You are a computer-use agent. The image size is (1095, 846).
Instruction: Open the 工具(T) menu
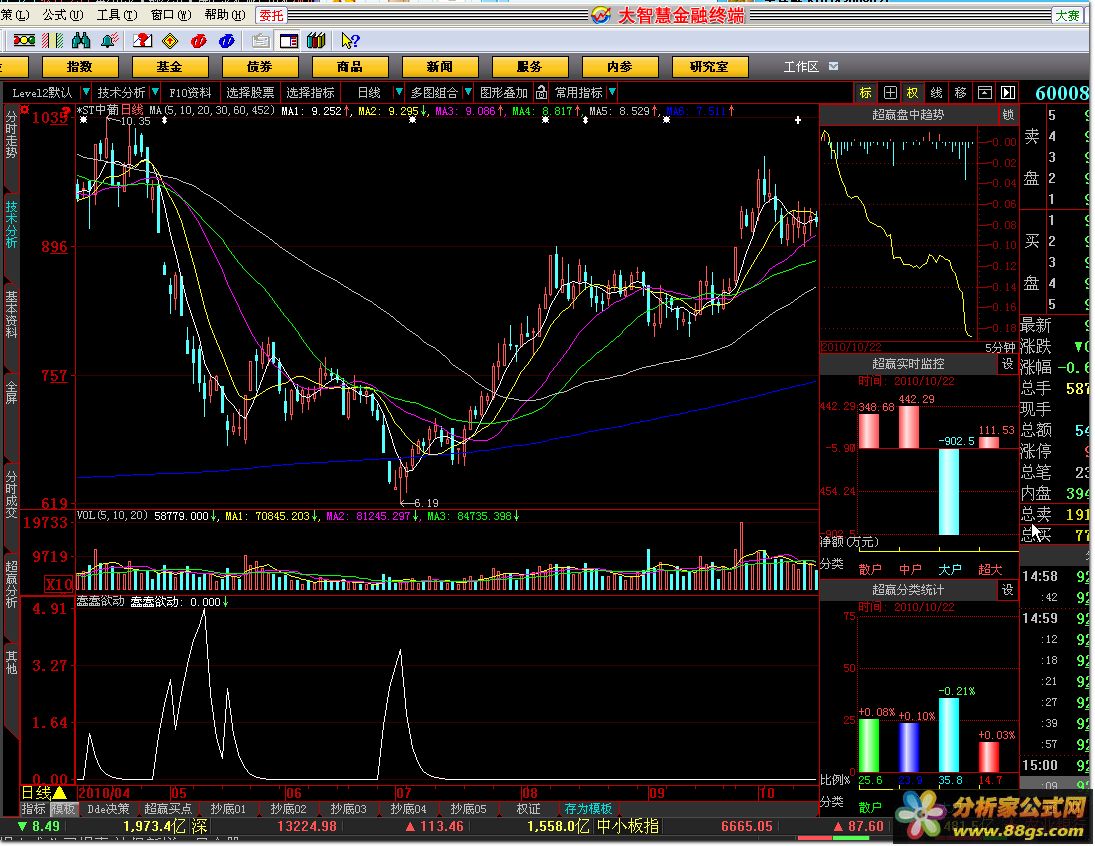(x=117, y=15)
